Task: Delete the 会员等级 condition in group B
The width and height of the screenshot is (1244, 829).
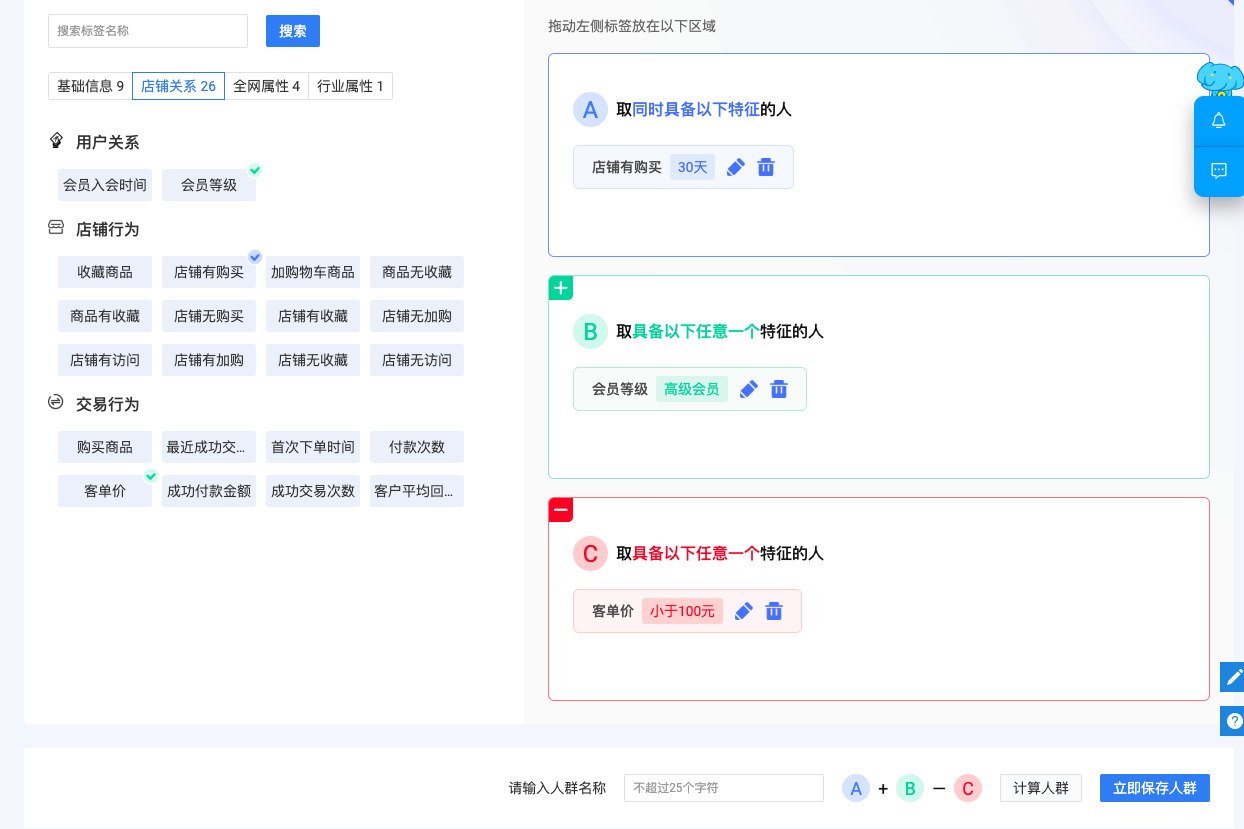Action: 779,389
